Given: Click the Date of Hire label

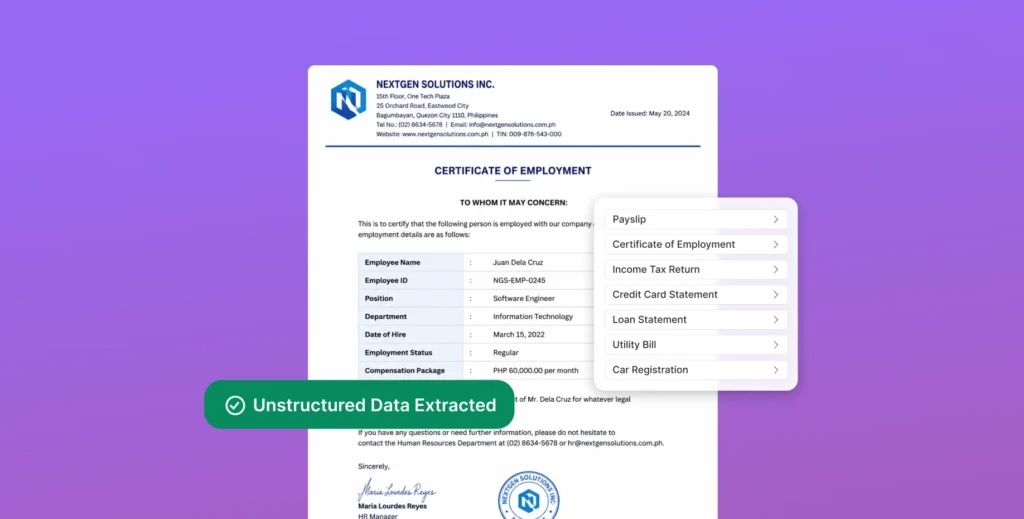Looking at the screenshot, I should point(385,334).
